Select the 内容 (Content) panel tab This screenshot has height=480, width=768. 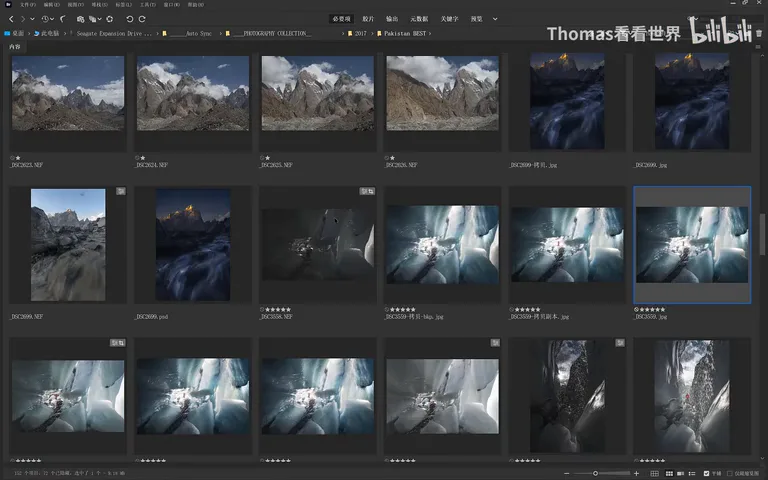click(15, 47)
